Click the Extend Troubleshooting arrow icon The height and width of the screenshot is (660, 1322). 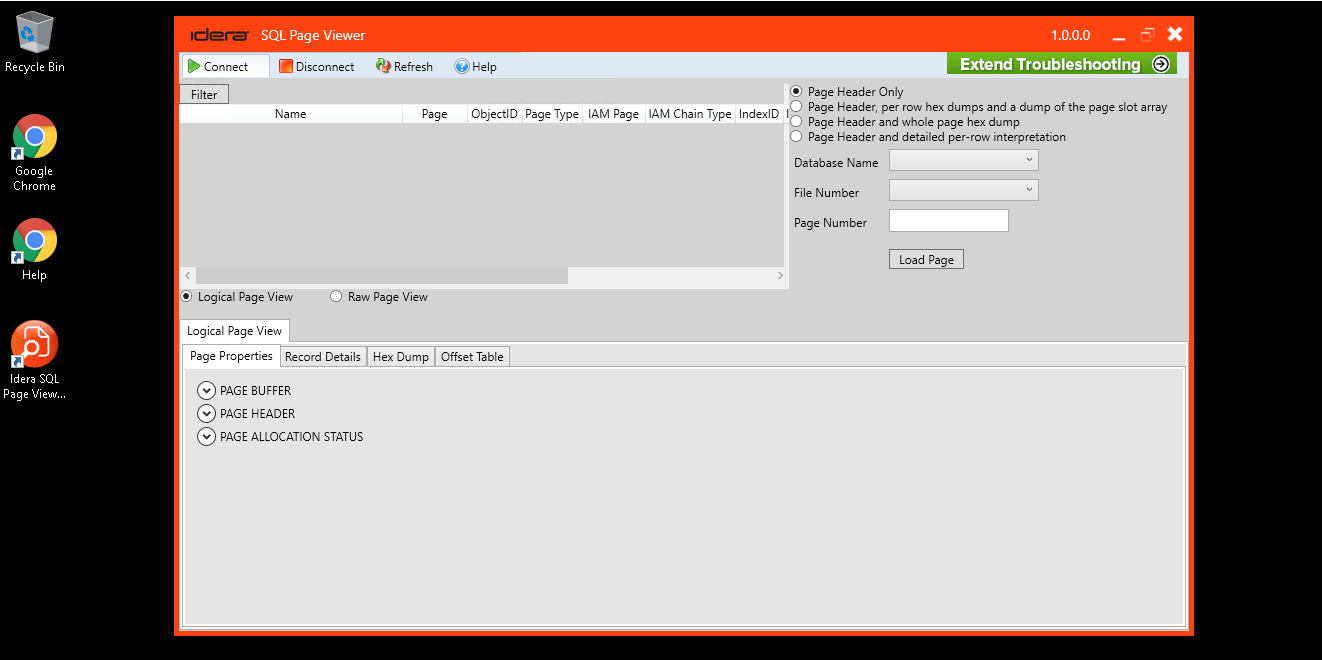point(1161,62)
